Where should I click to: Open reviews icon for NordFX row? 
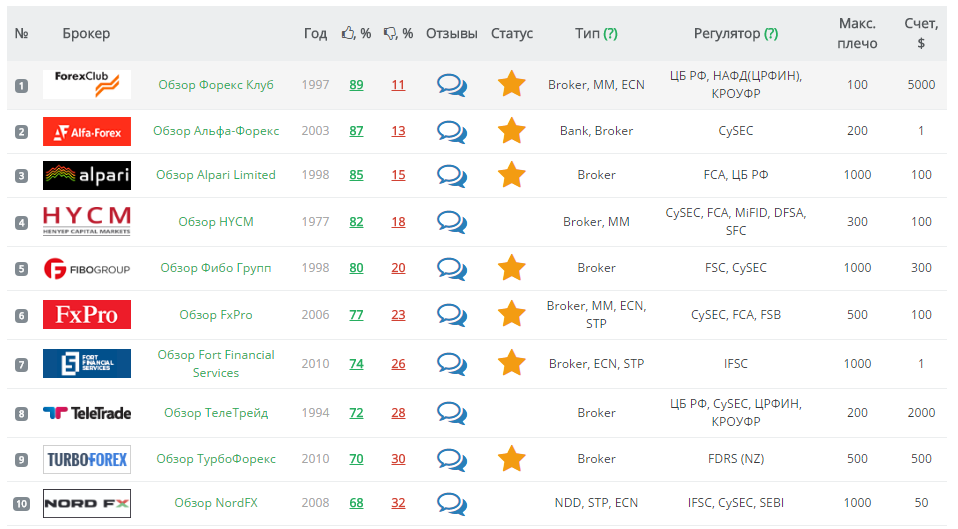tap(452, 503)
